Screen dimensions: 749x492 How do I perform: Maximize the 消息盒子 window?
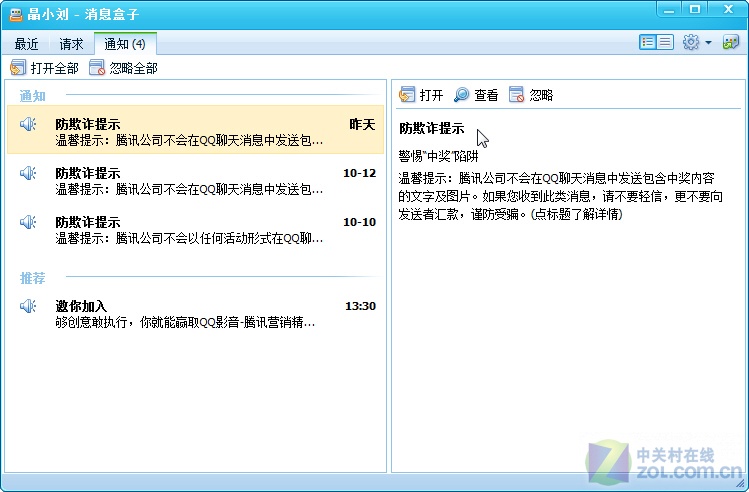(695, 10)
